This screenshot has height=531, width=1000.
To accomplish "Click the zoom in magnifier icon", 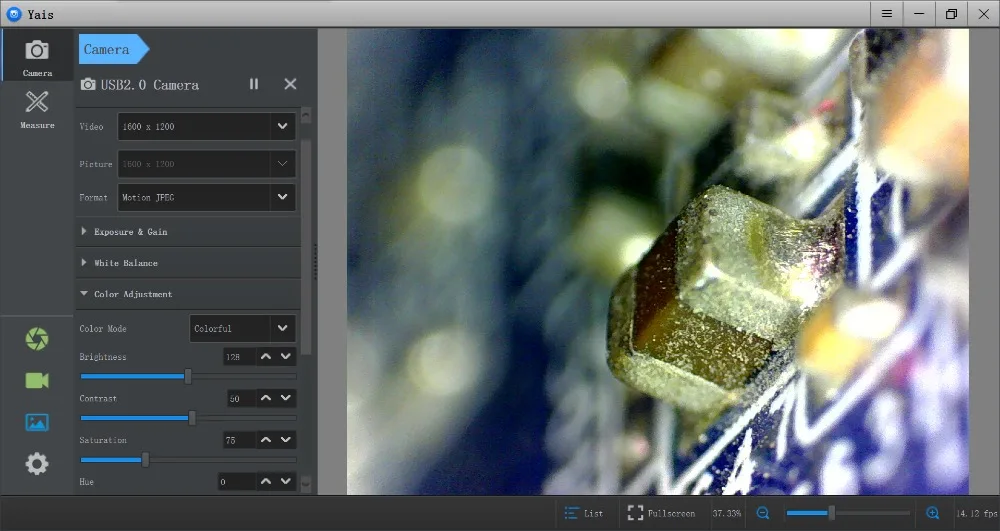I will [x=932, y=513].
